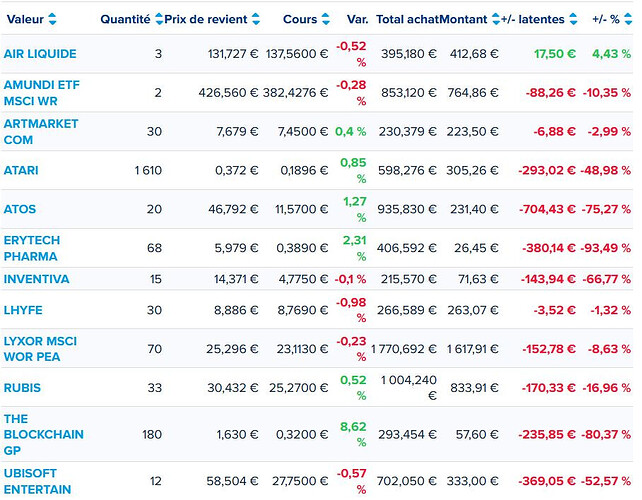Select Blockchain GP variation 8,62 %
The width and height of the screenshot is (642, 500).
pyautogui.click(x=353, y=434)
